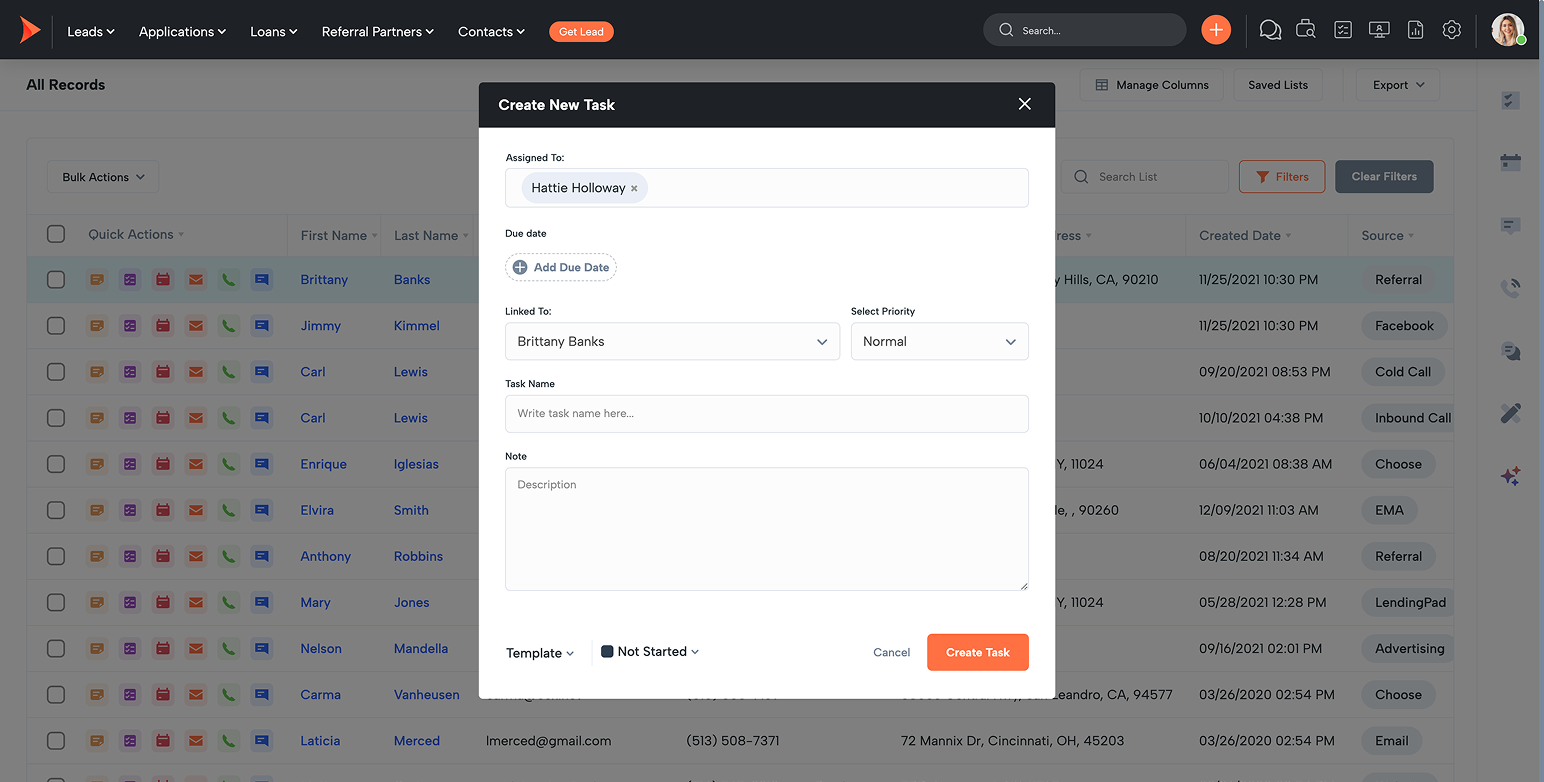Open the Not Started status dropdown
Screen dimensions: 1544x782
point(650,652)
